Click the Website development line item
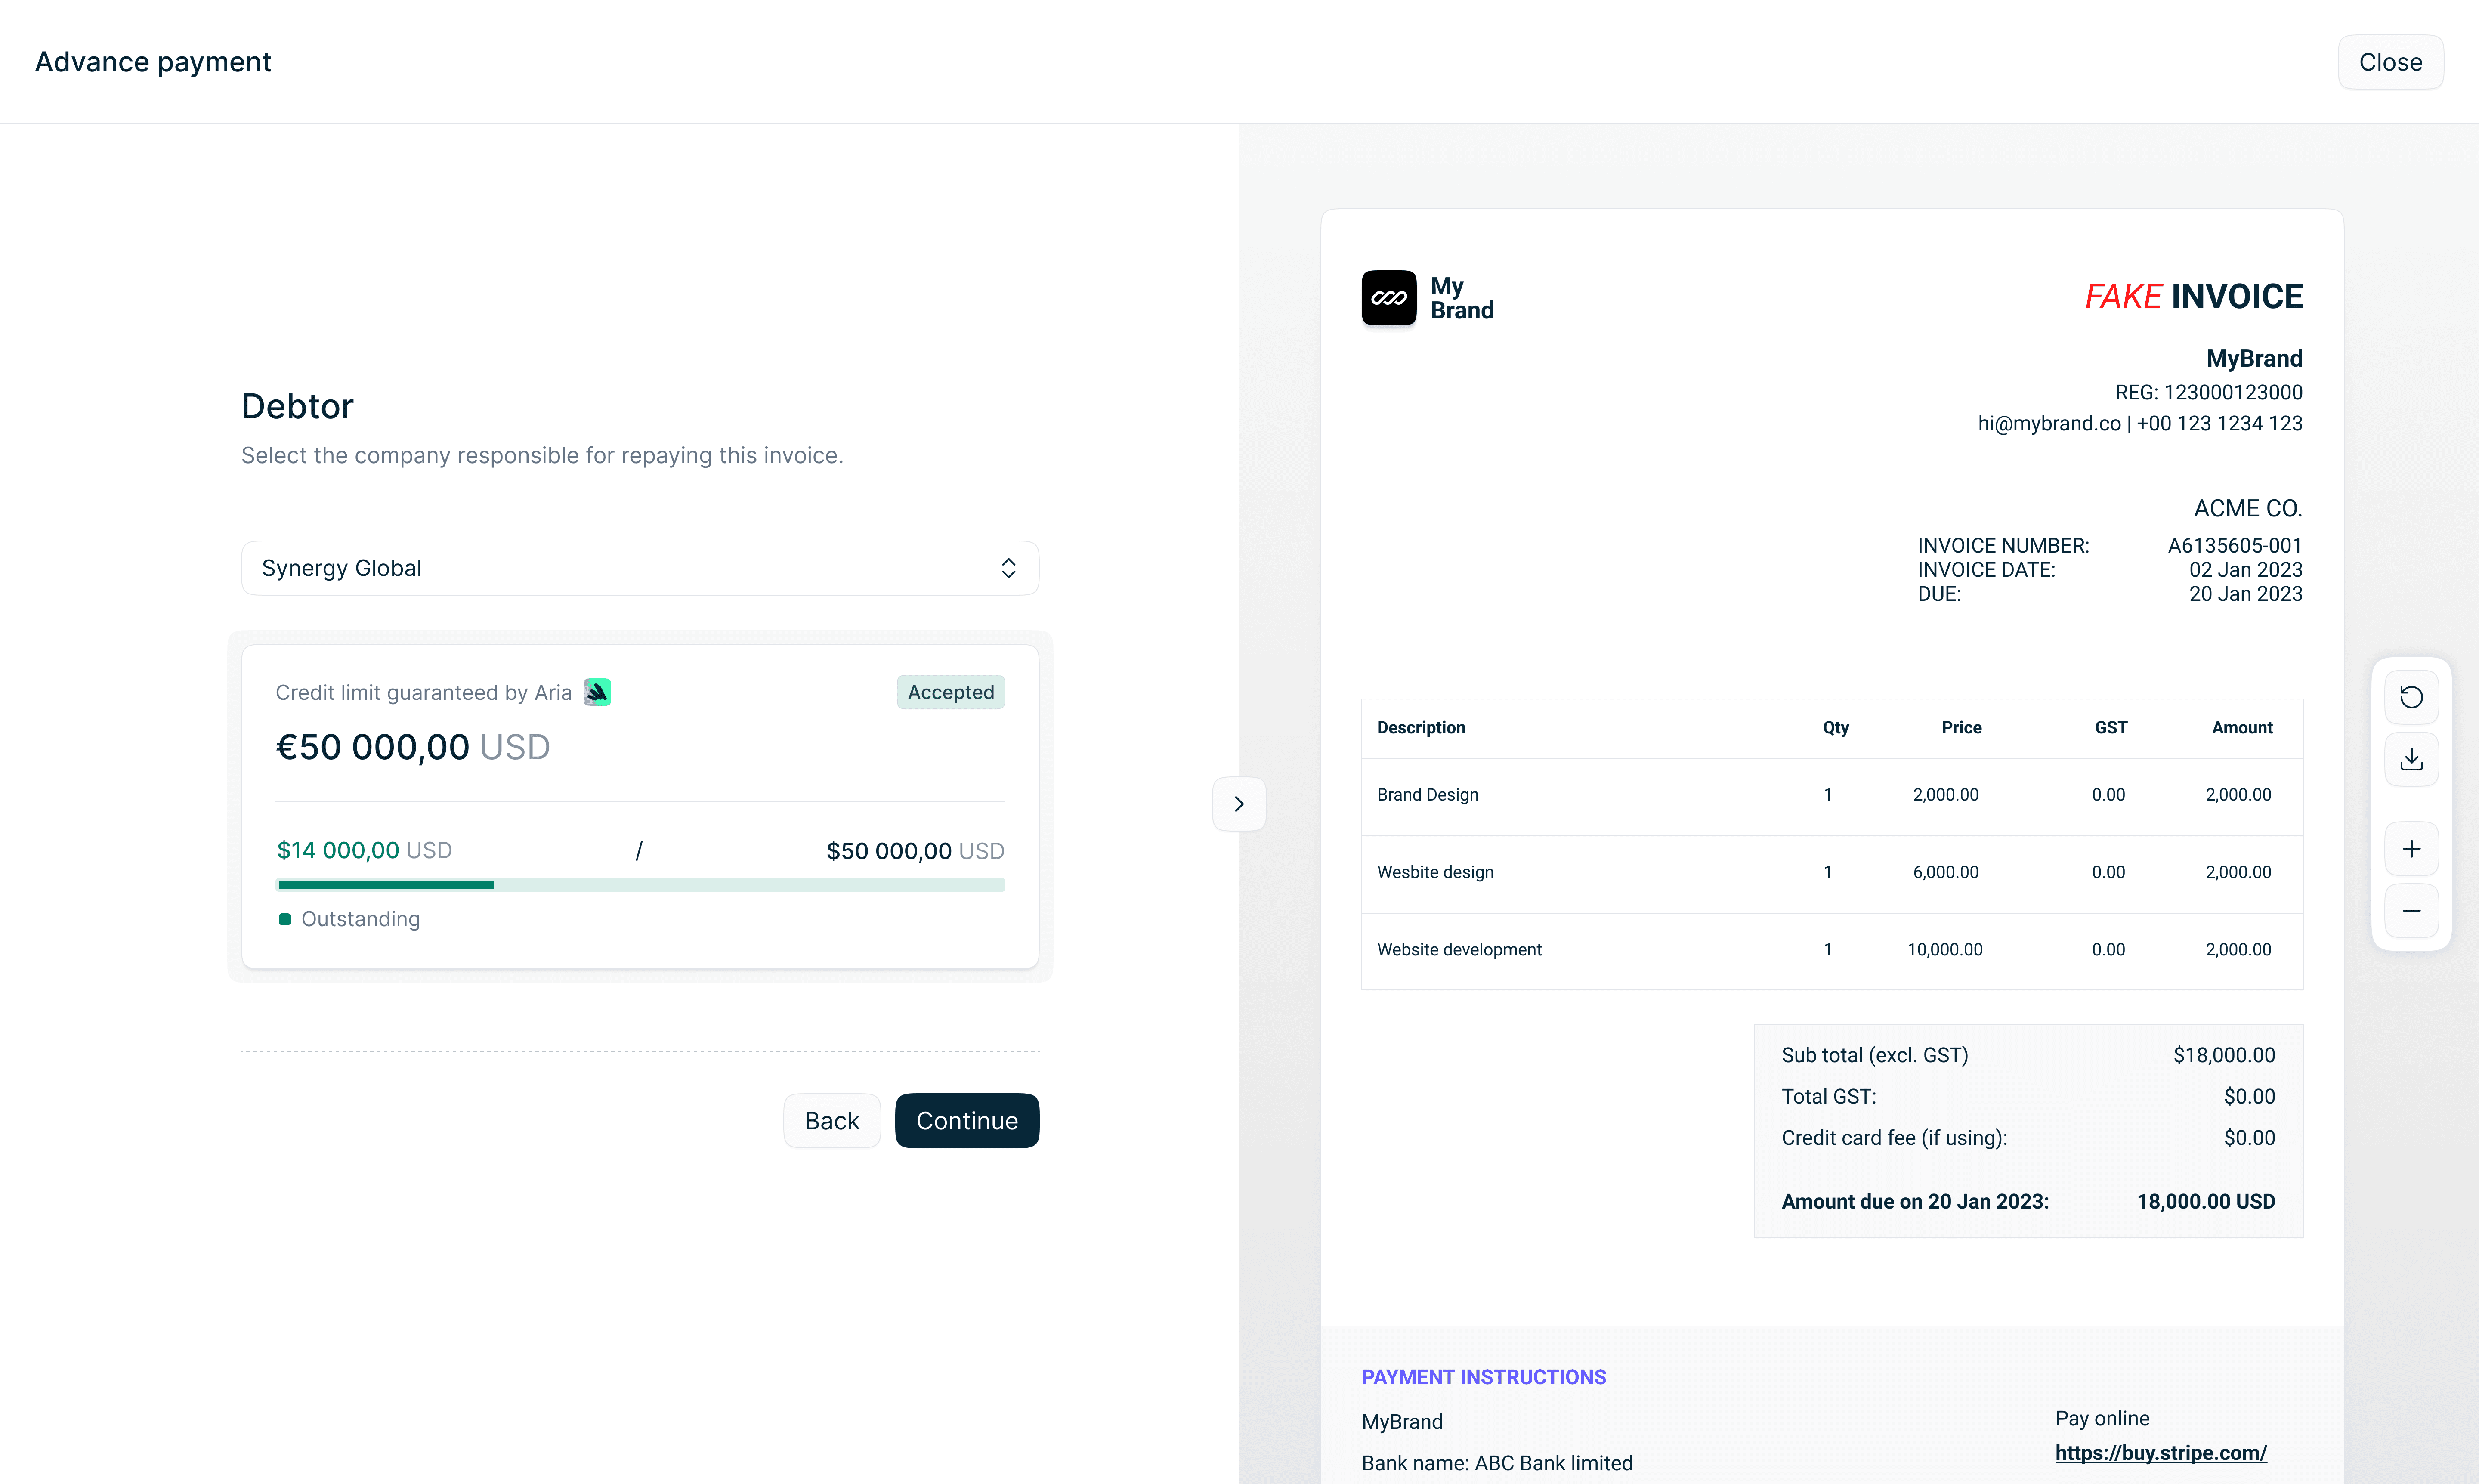The image size is (2479, 1484). [x=1459, y=950]
